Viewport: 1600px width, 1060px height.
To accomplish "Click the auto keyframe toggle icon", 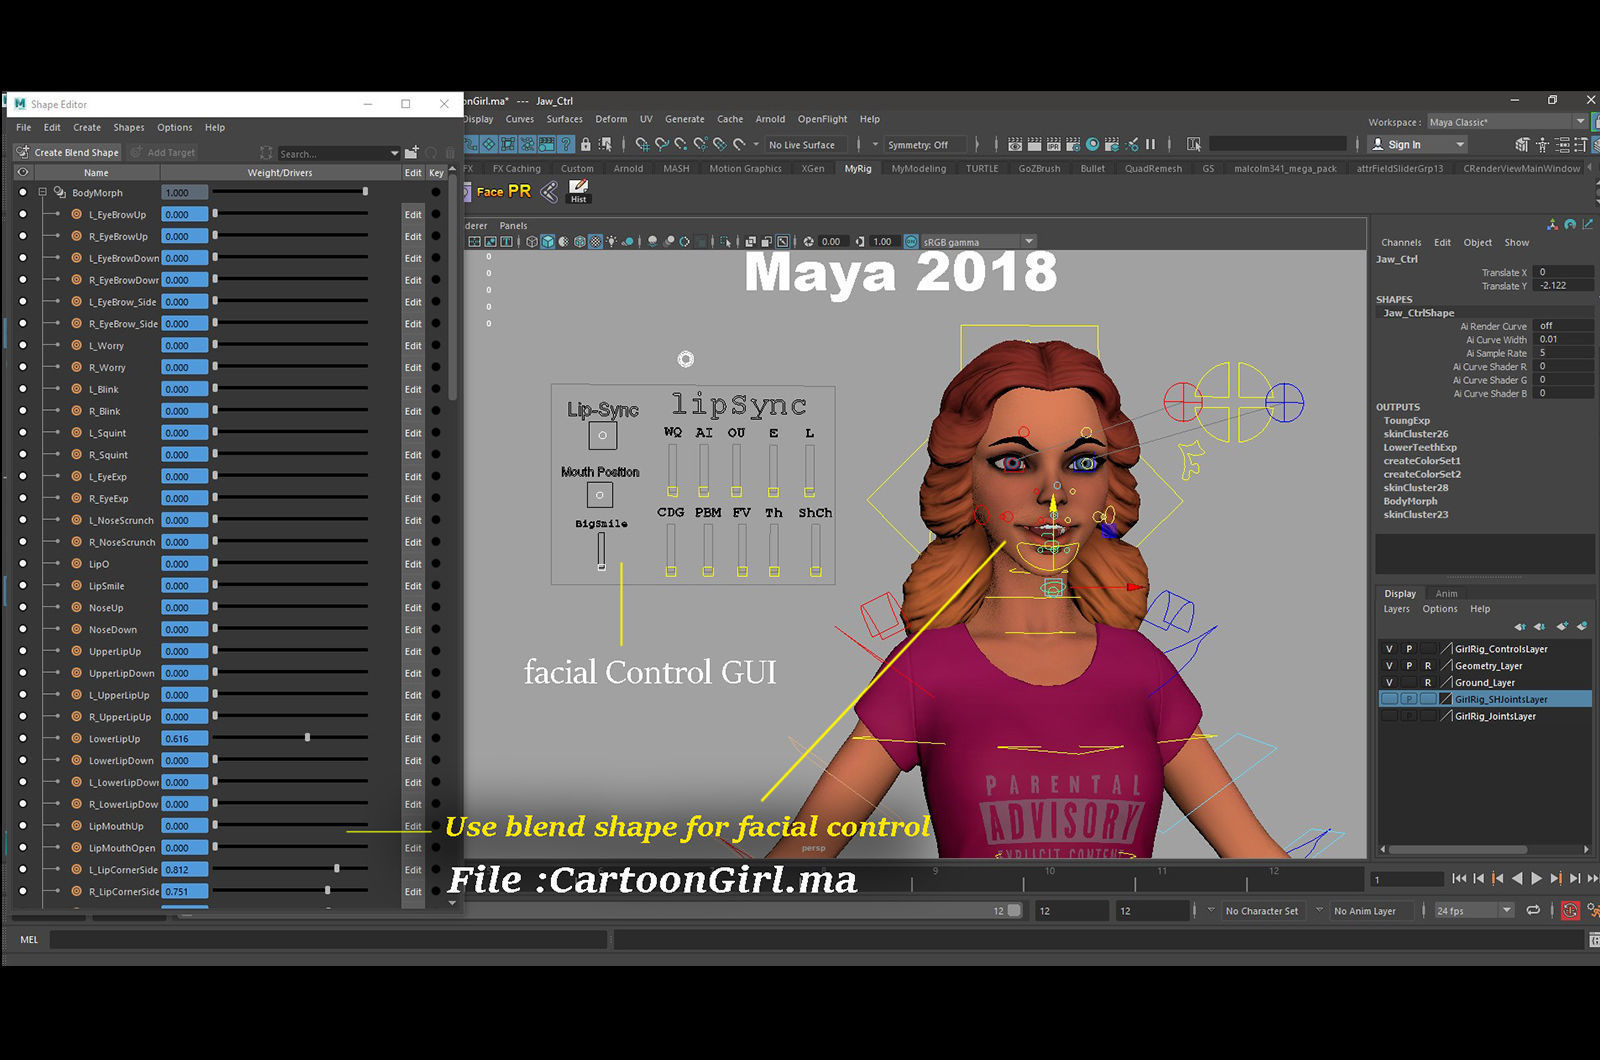I will click(1570, 910).
